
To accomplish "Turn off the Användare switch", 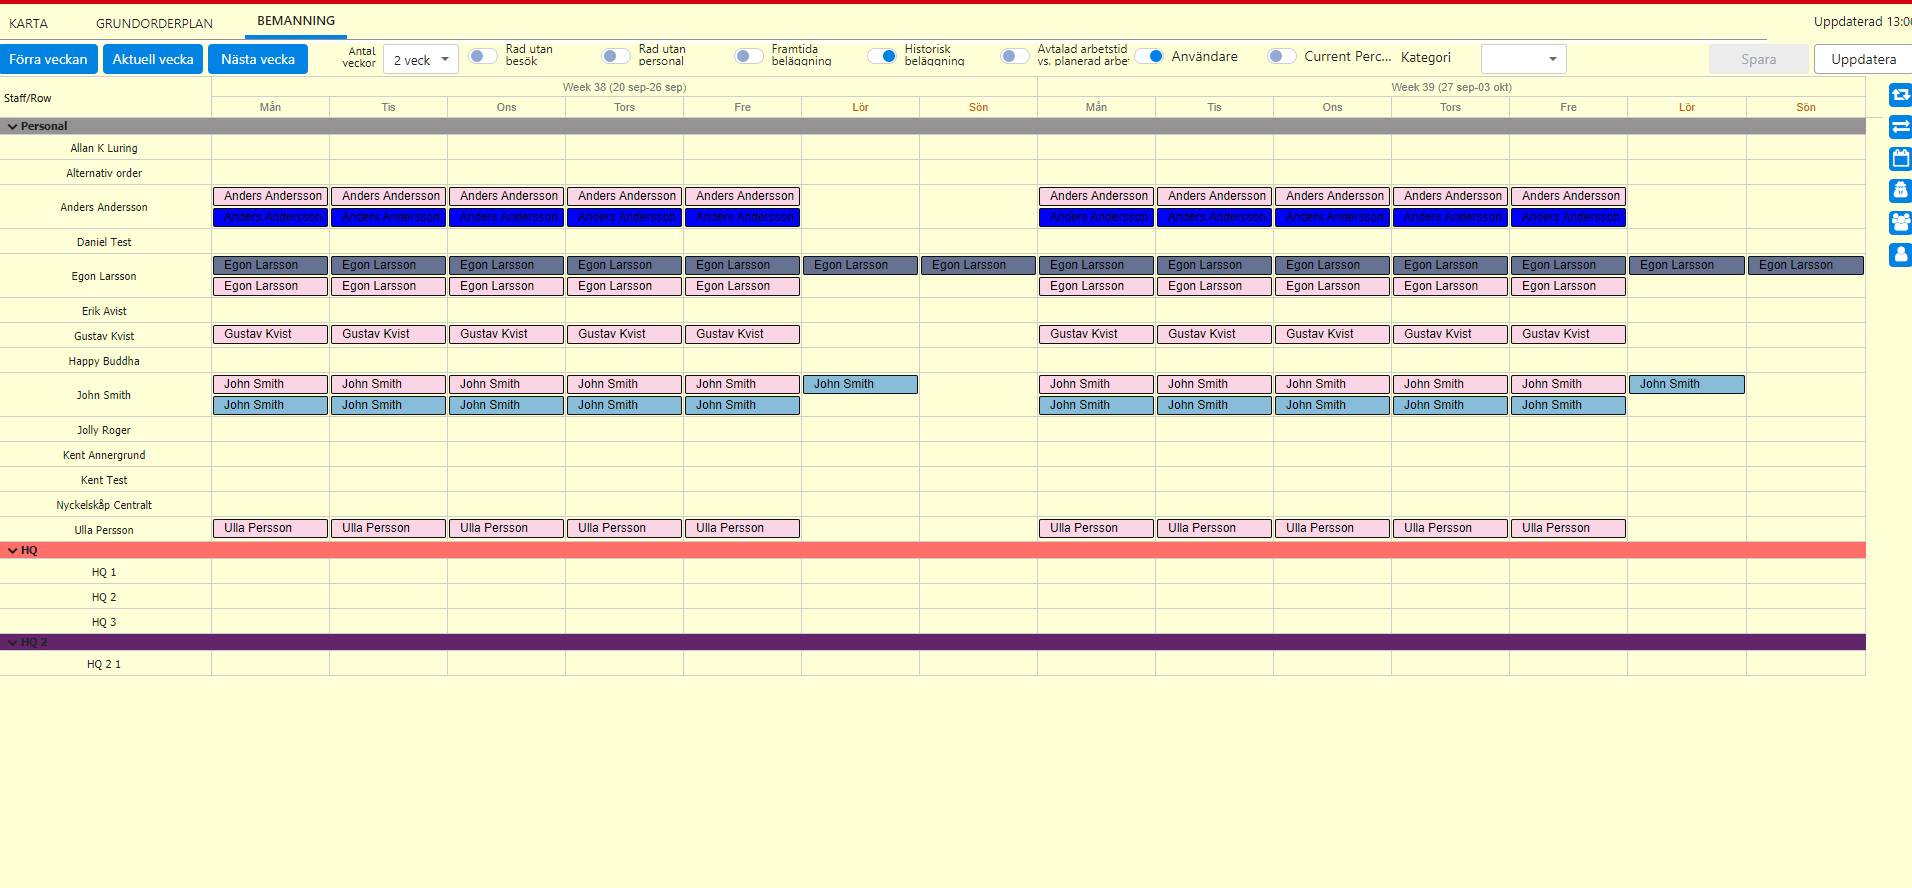I will 1149,56.
